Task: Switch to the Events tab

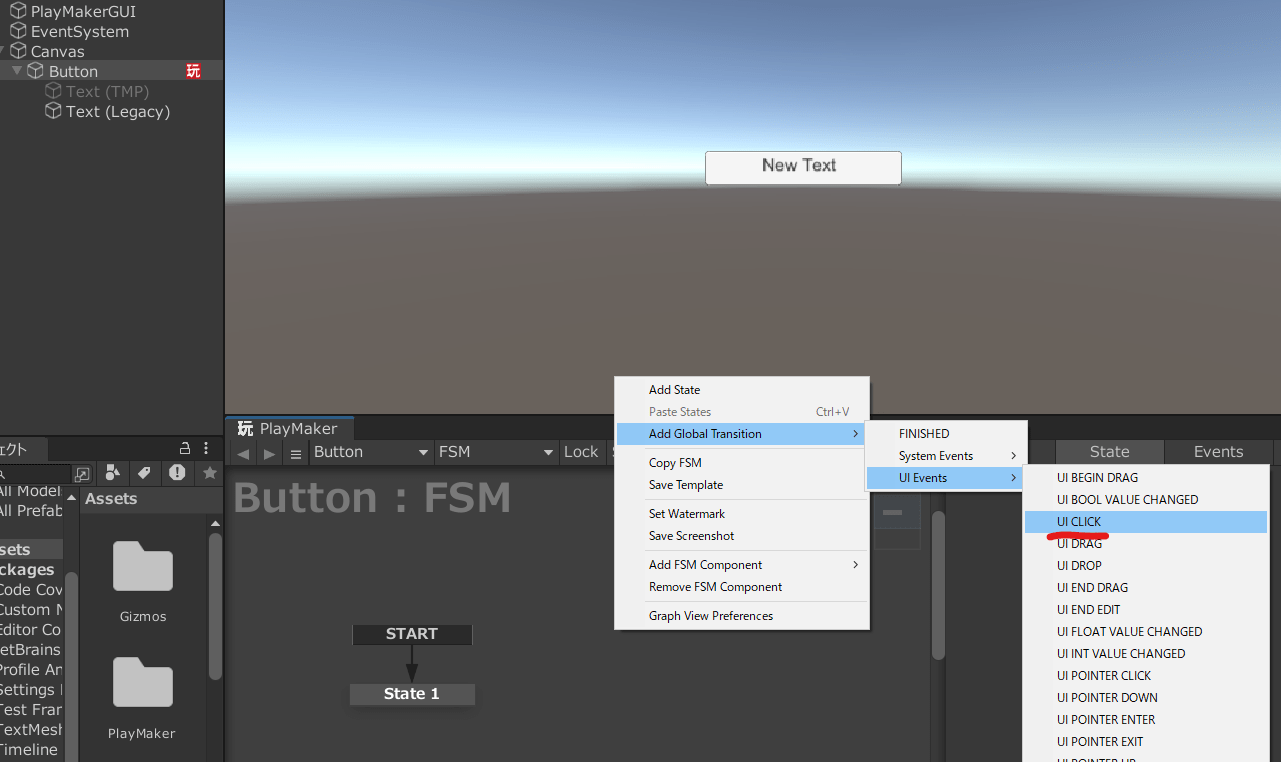Action: coord(1218,452)
